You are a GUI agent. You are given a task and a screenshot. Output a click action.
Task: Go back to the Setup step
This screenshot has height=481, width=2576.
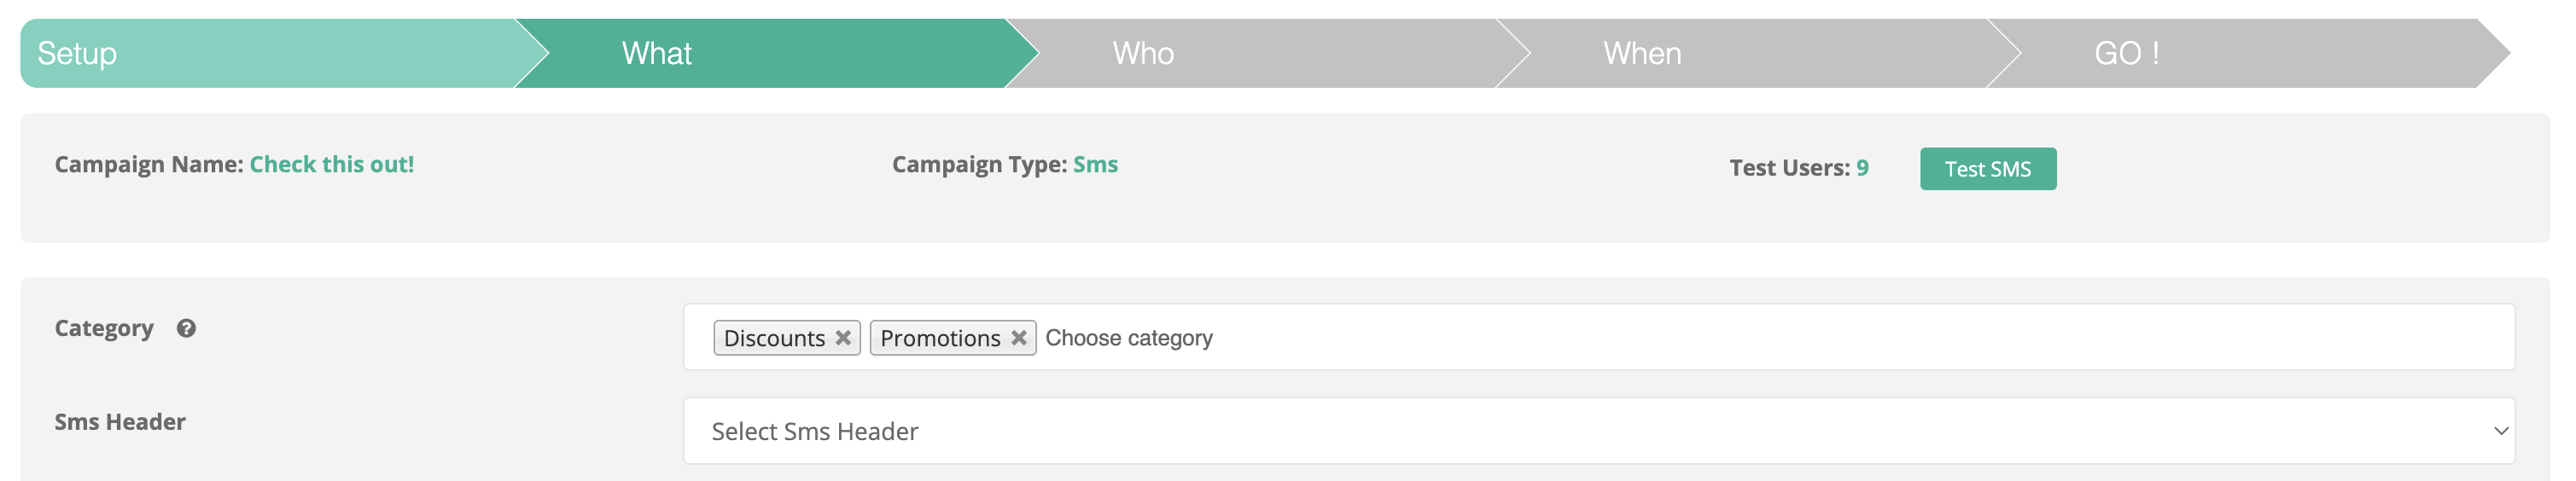coord(77,53)
